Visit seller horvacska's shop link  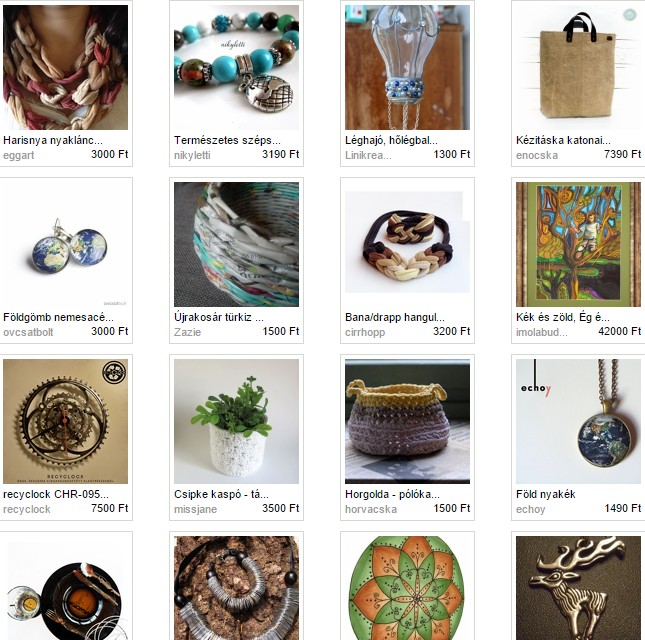(x=371, y=509)
